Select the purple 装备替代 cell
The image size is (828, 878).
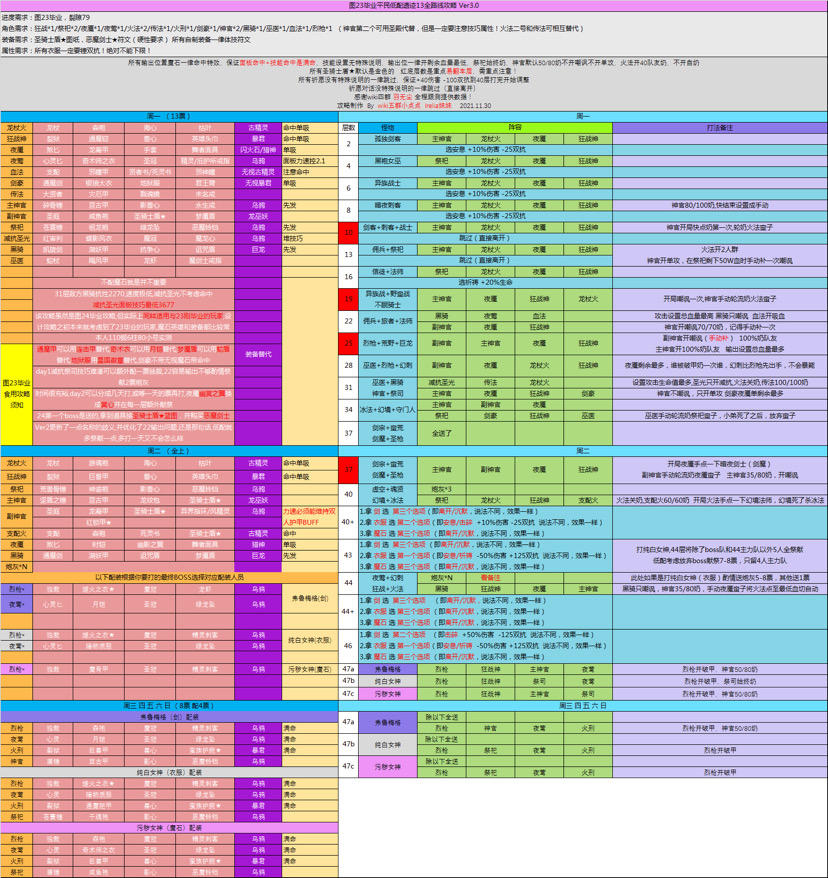258,354
